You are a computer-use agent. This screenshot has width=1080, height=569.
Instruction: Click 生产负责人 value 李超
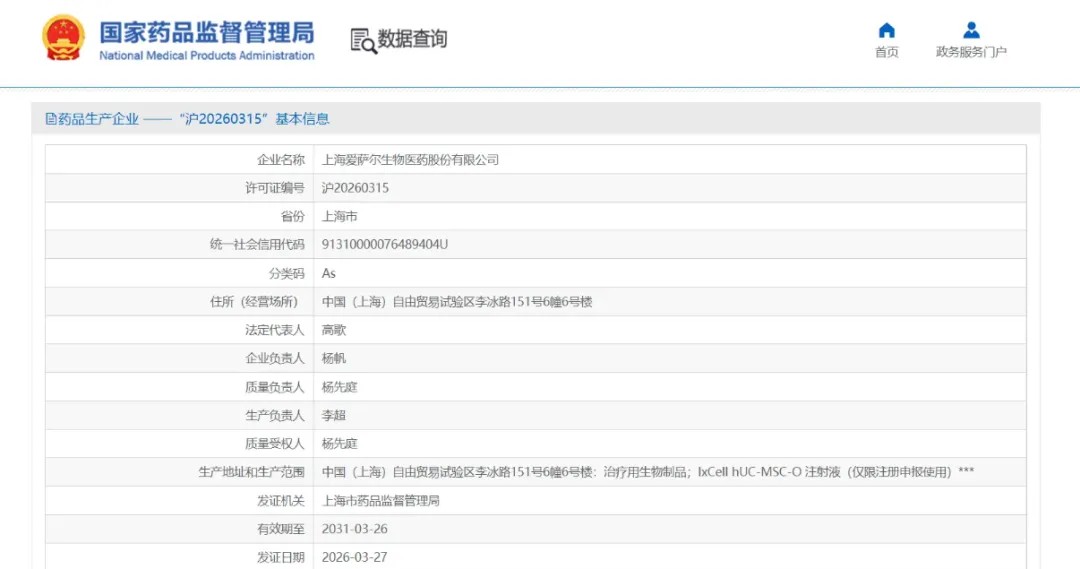tap(334, 415)
